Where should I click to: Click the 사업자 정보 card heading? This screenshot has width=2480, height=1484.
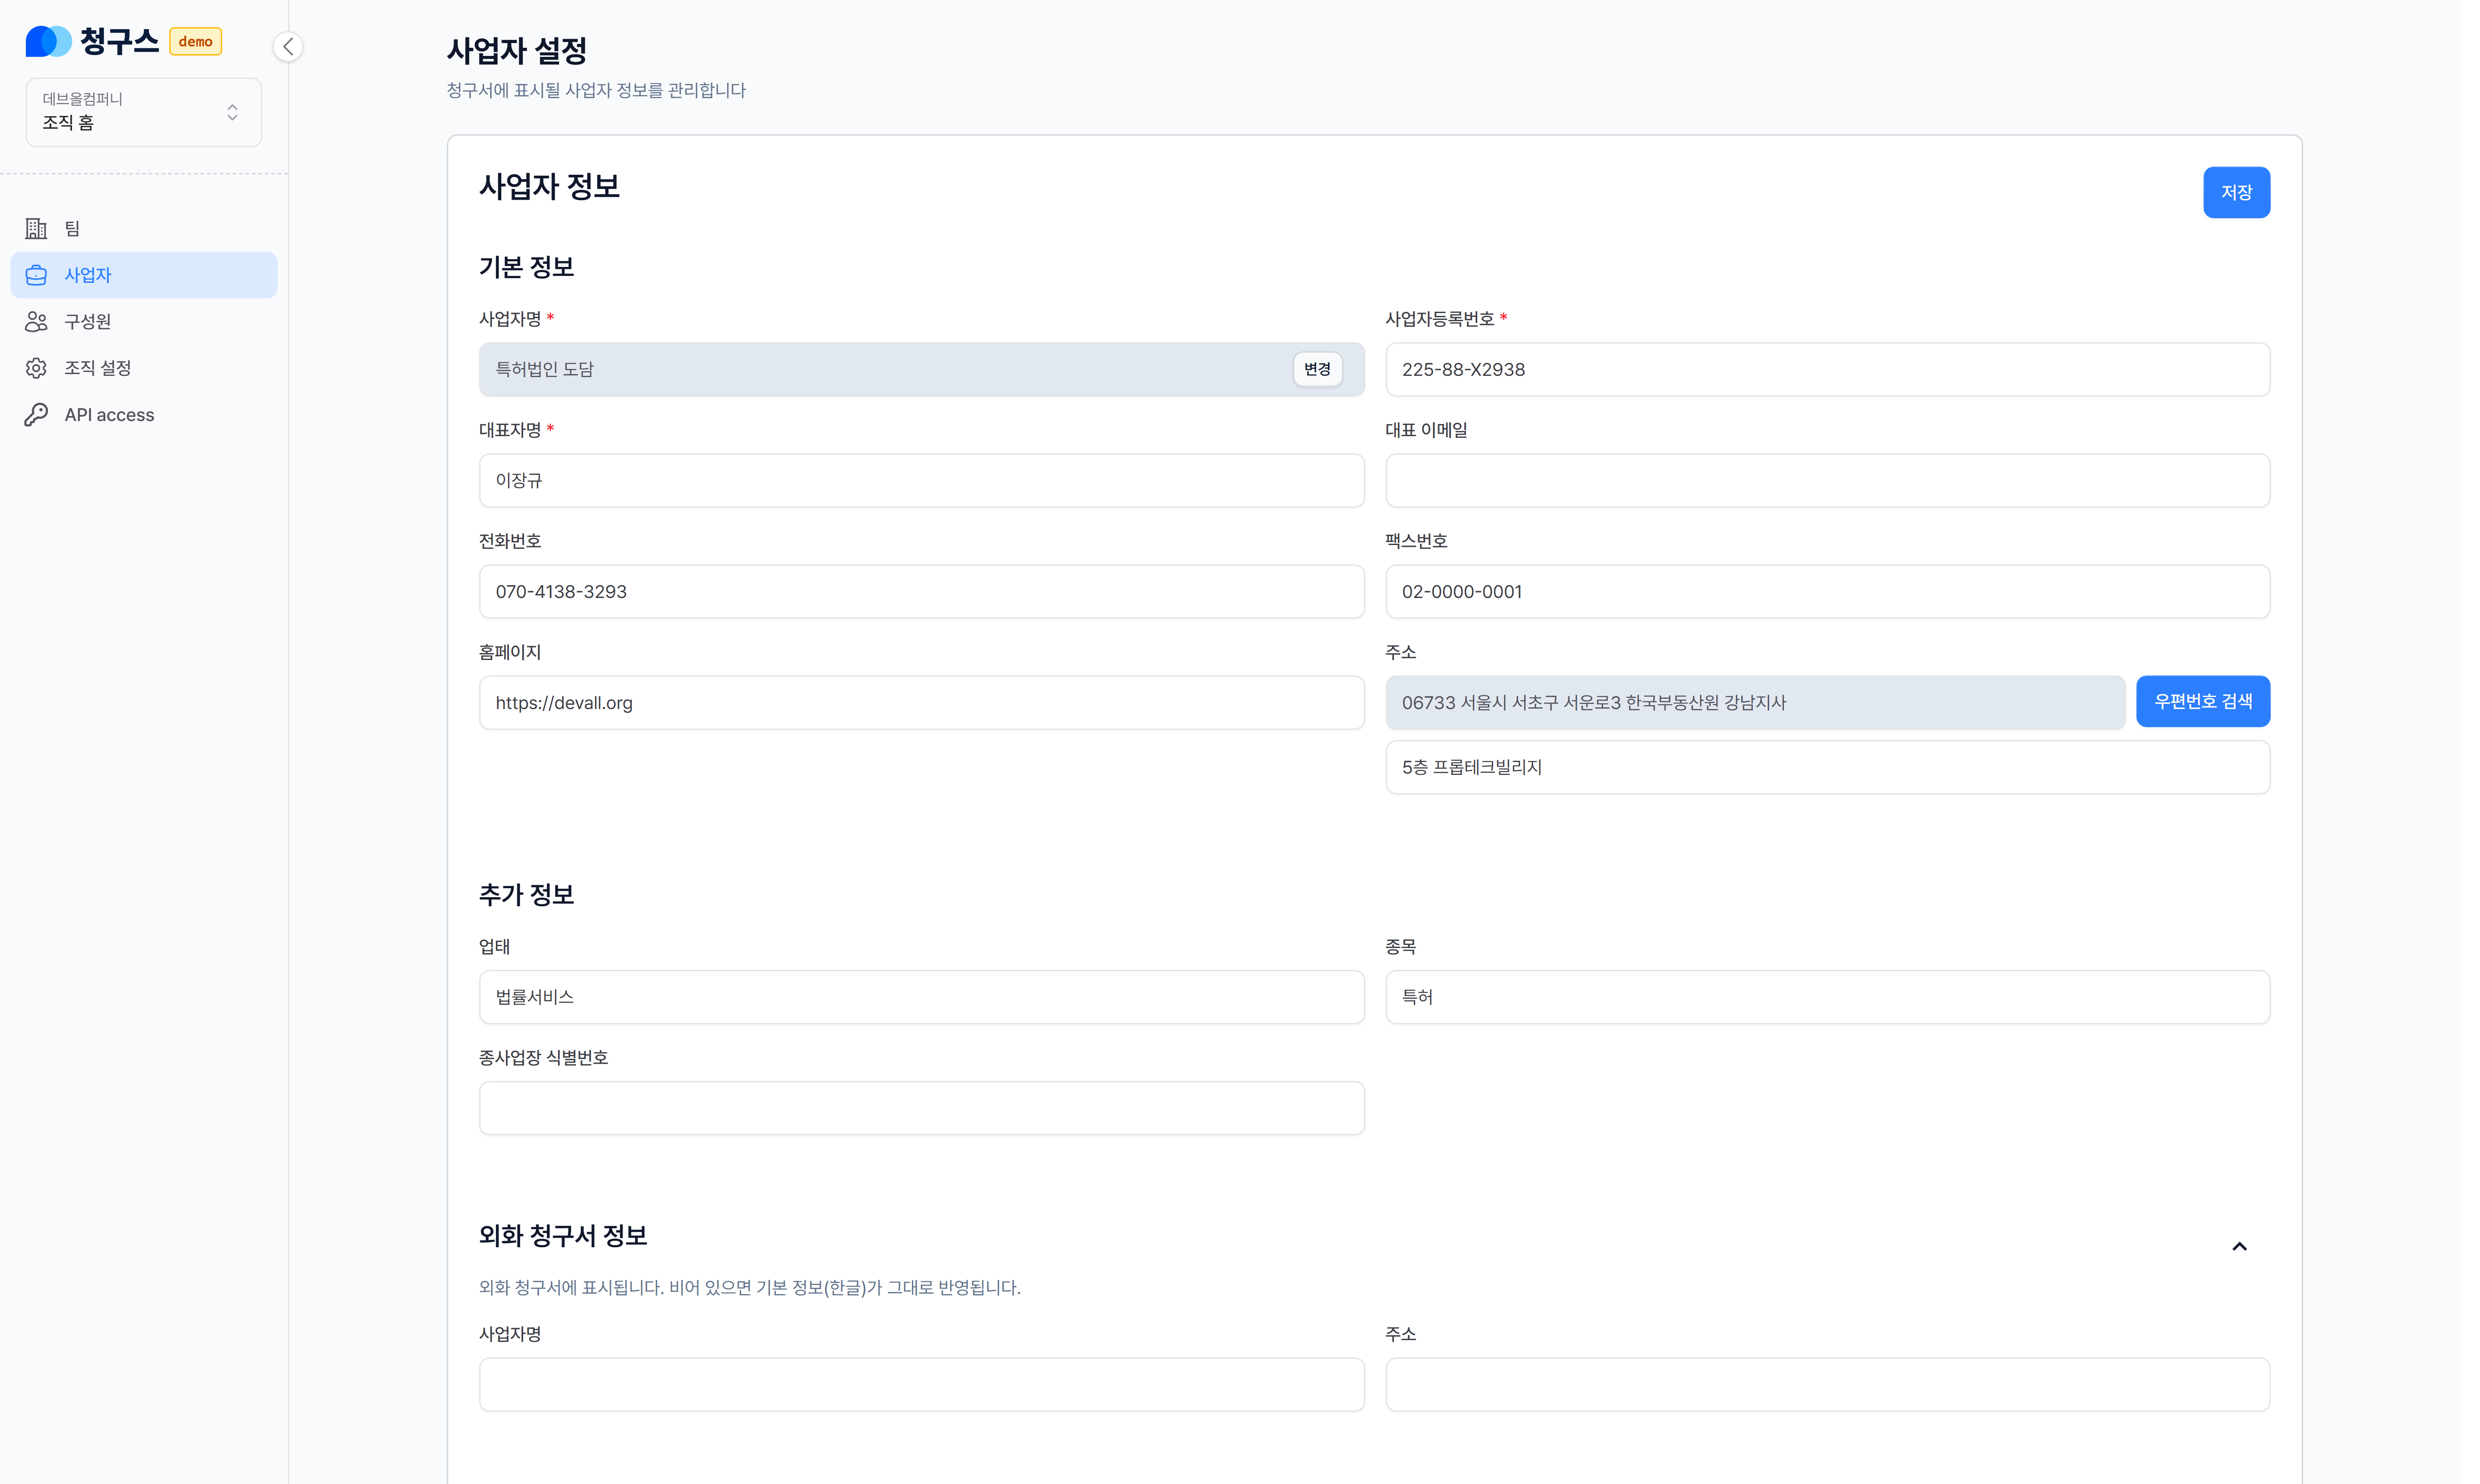[549, 186]
